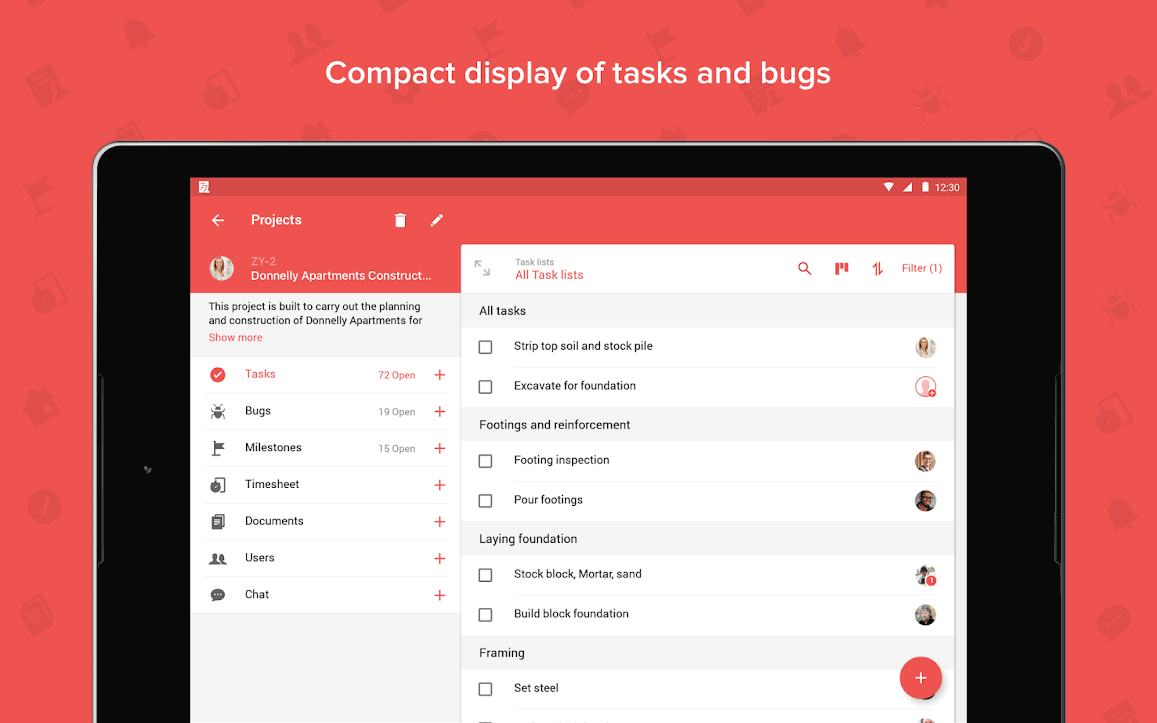This screenshot has width=1157, height=723.
Task: Edit the project with the pencil icon
Action: pyautogui.click(x=437, y=219)
